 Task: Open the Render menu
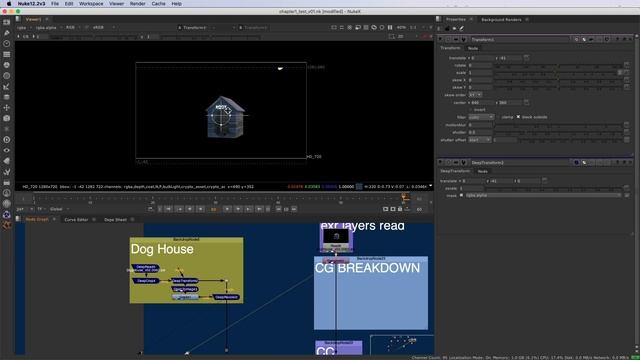(137, 4)
